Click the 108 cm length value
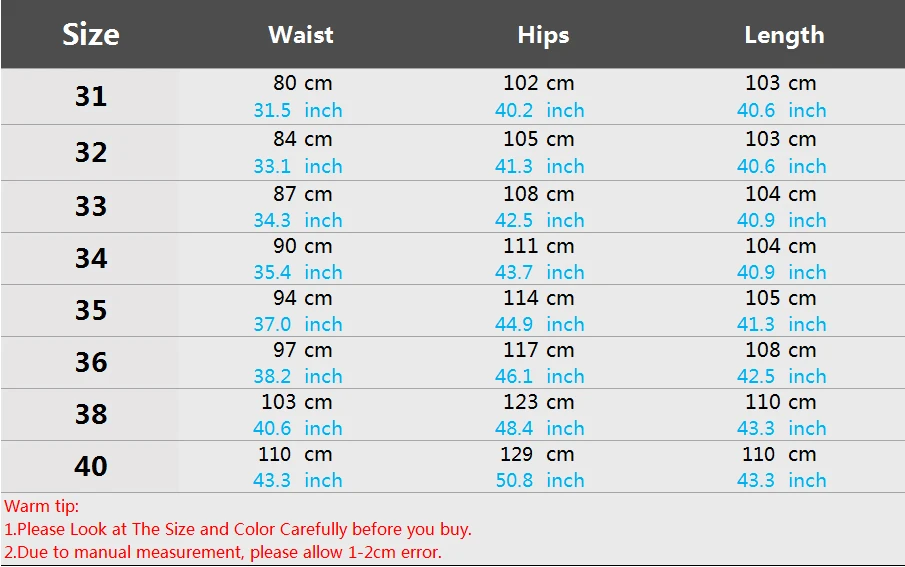Viewport: 905px width, 567px height. point(780,350)
